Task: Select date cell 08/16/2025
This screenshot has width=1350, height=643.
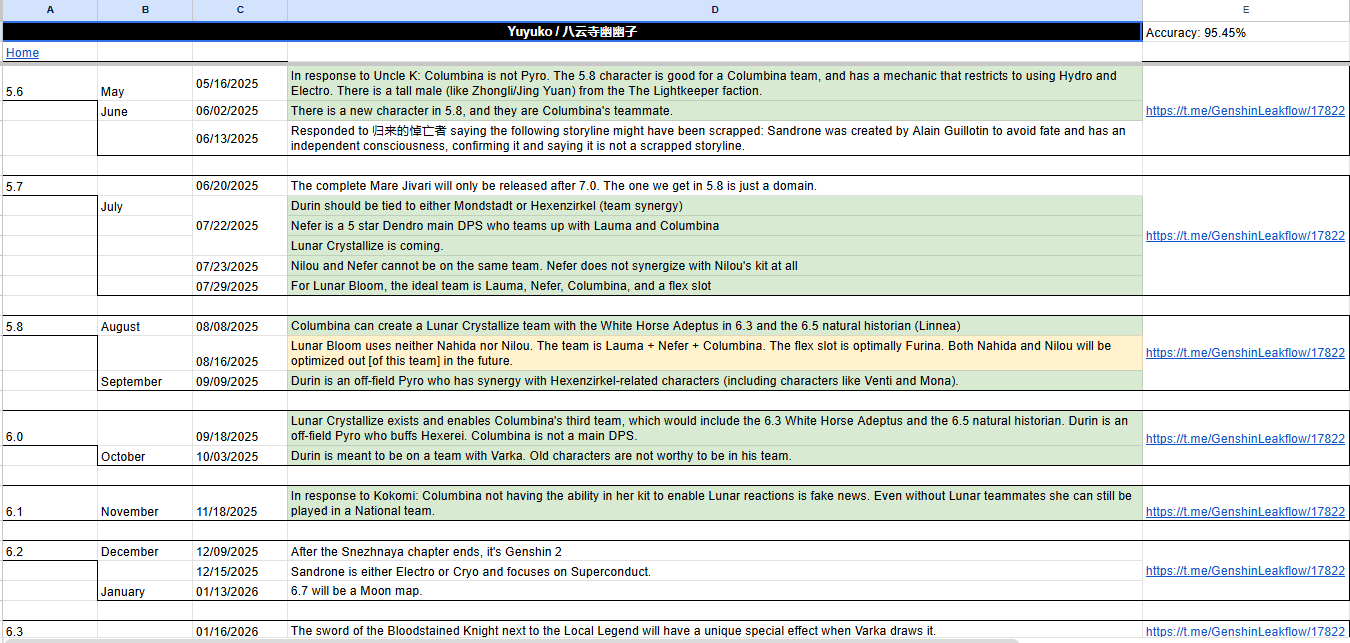Action: coord(240,353)
